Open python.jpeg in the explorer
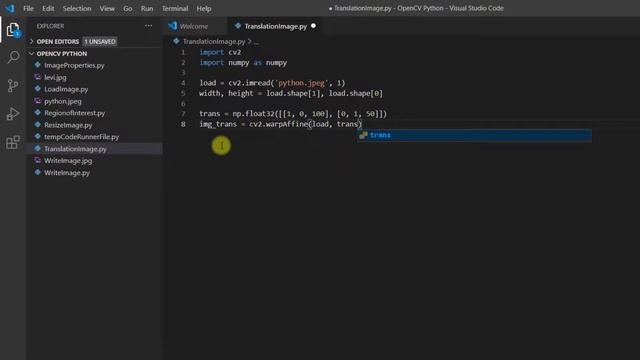The width and height of the screenshot is (640, 360). point(63,101)
